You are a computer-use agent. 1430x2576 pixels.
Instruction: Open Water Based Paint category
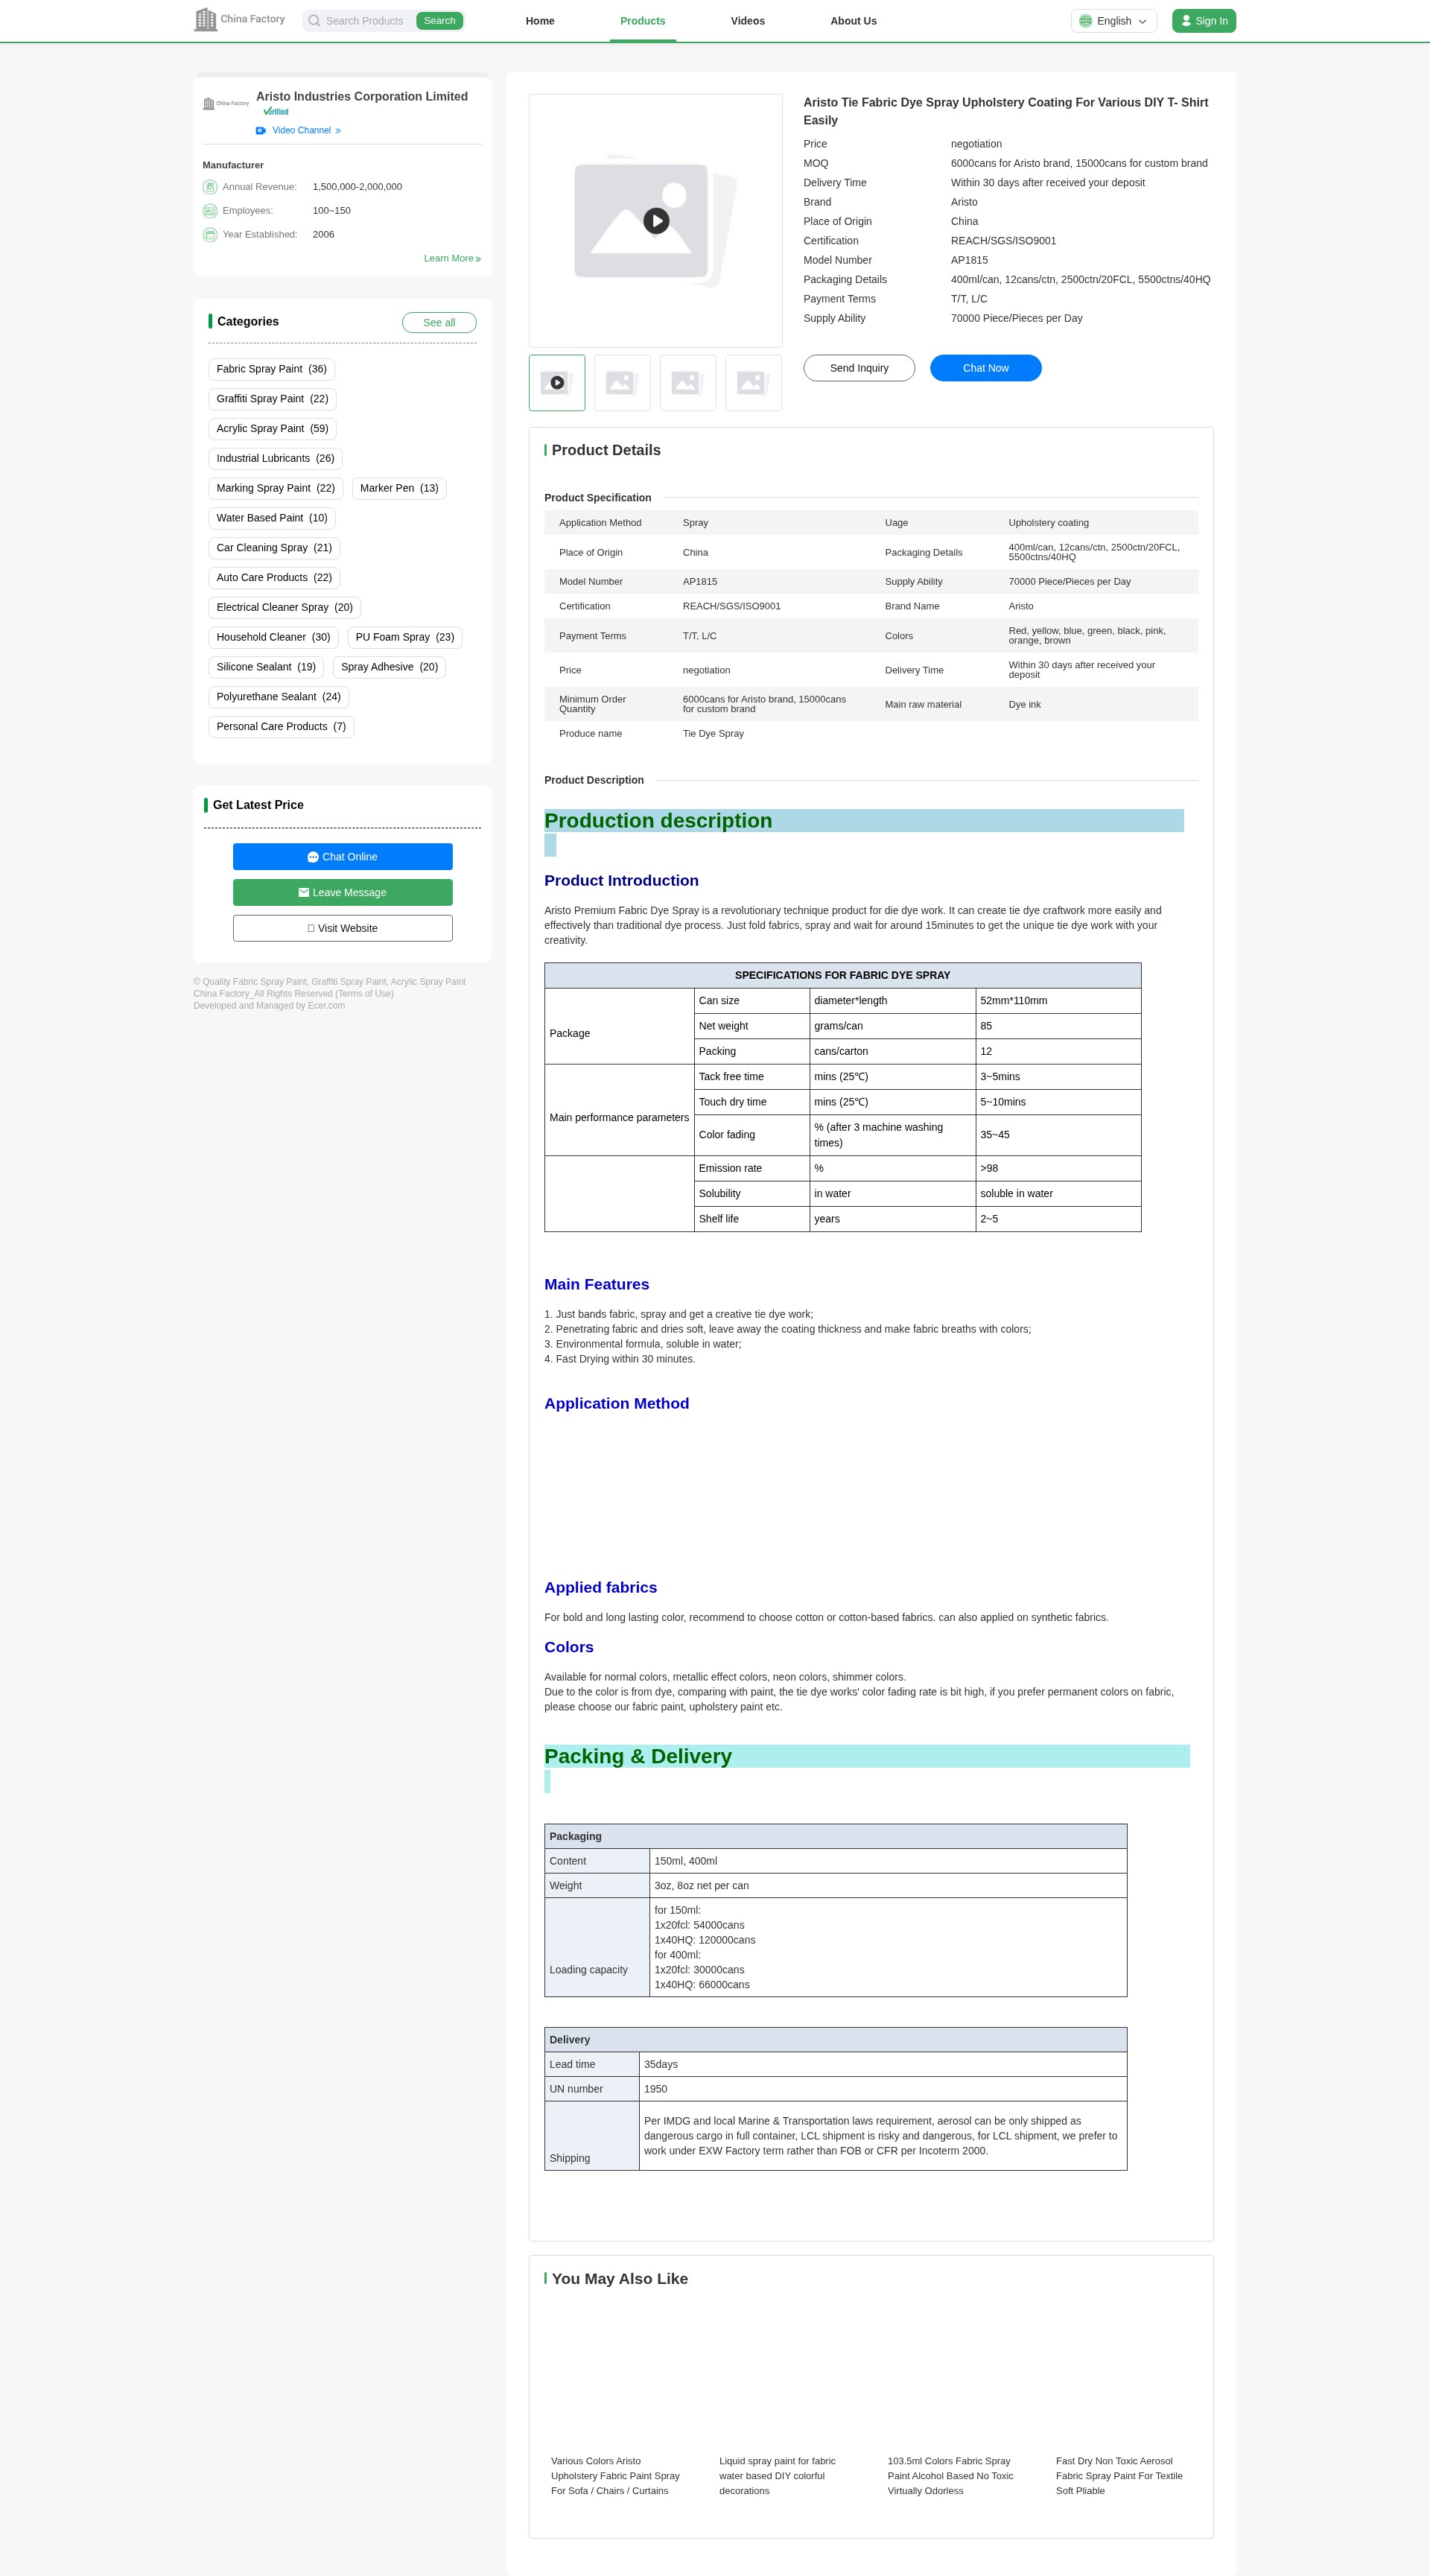[x=272, y=519]
